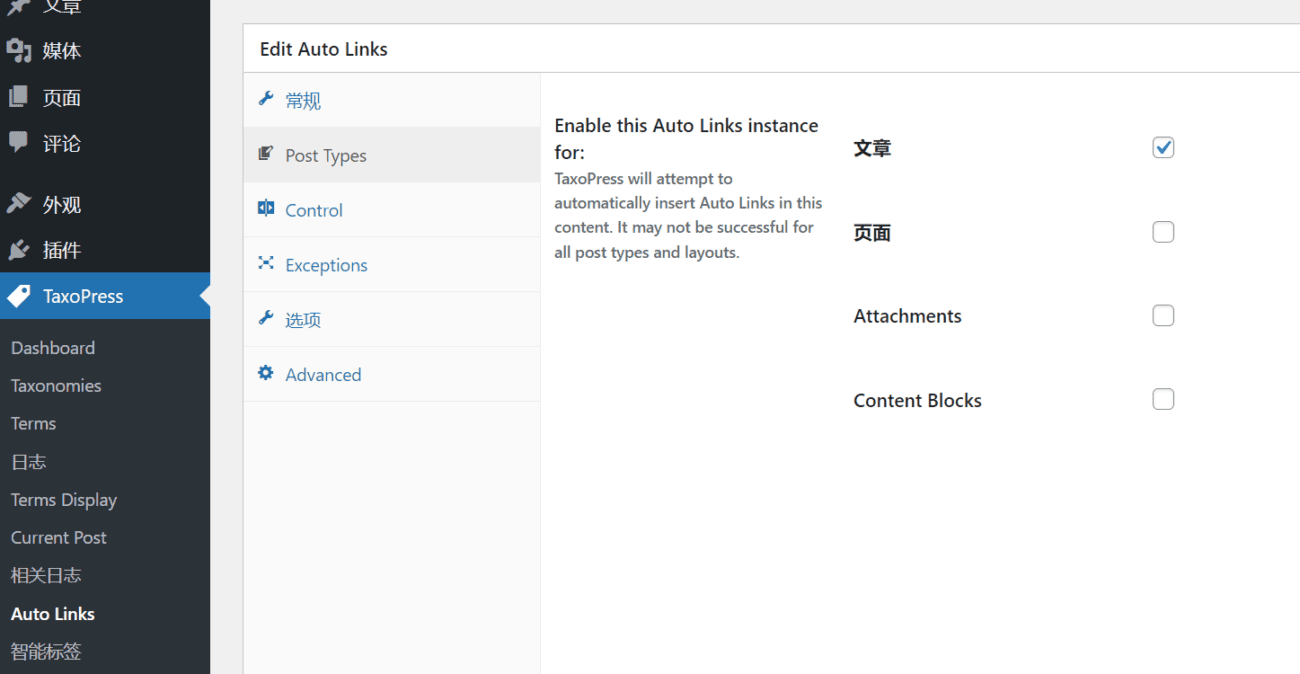Enable the Content Blocks checkbox

[x=1163, y=400]
